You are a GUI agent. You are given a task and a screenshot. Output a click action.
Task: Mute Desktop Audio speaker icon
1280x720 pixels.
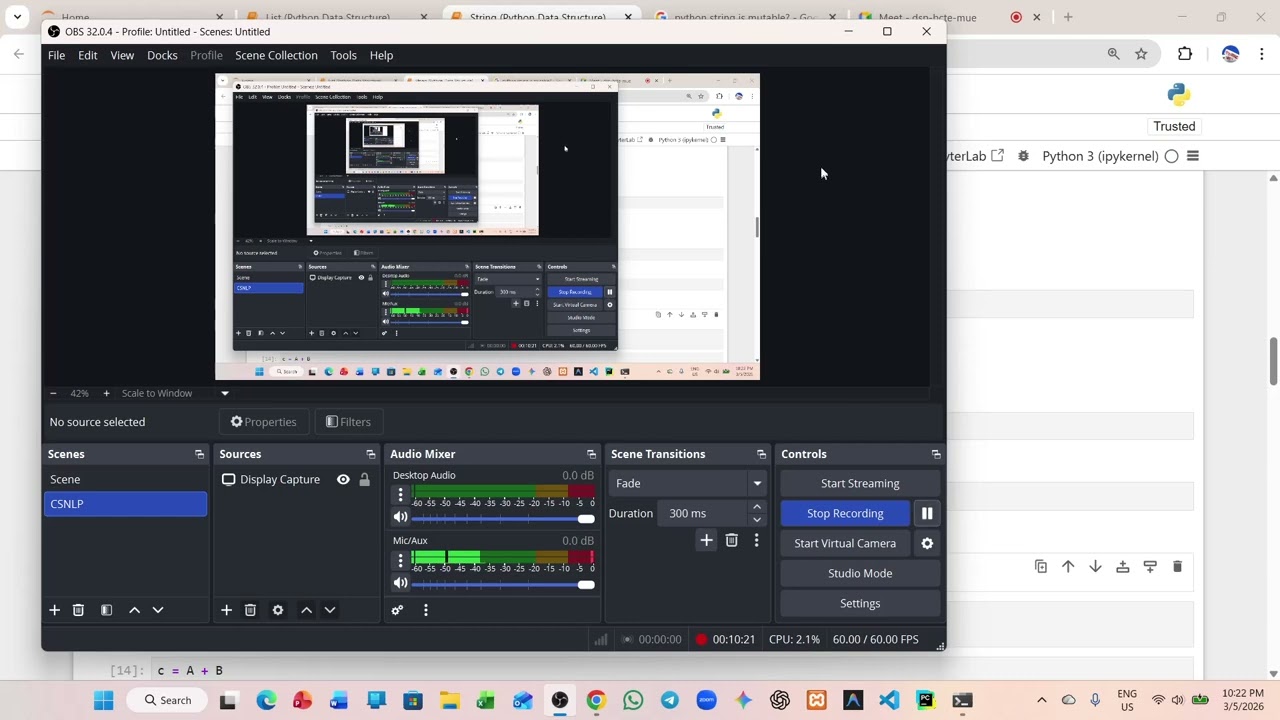click(x=400, y=518)
